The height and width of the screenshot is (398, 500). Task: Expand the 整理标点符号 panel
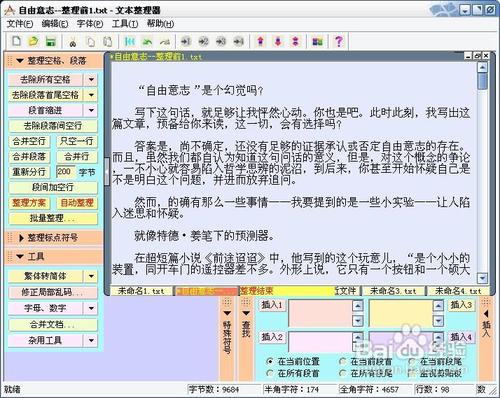[x=21, y=238]
